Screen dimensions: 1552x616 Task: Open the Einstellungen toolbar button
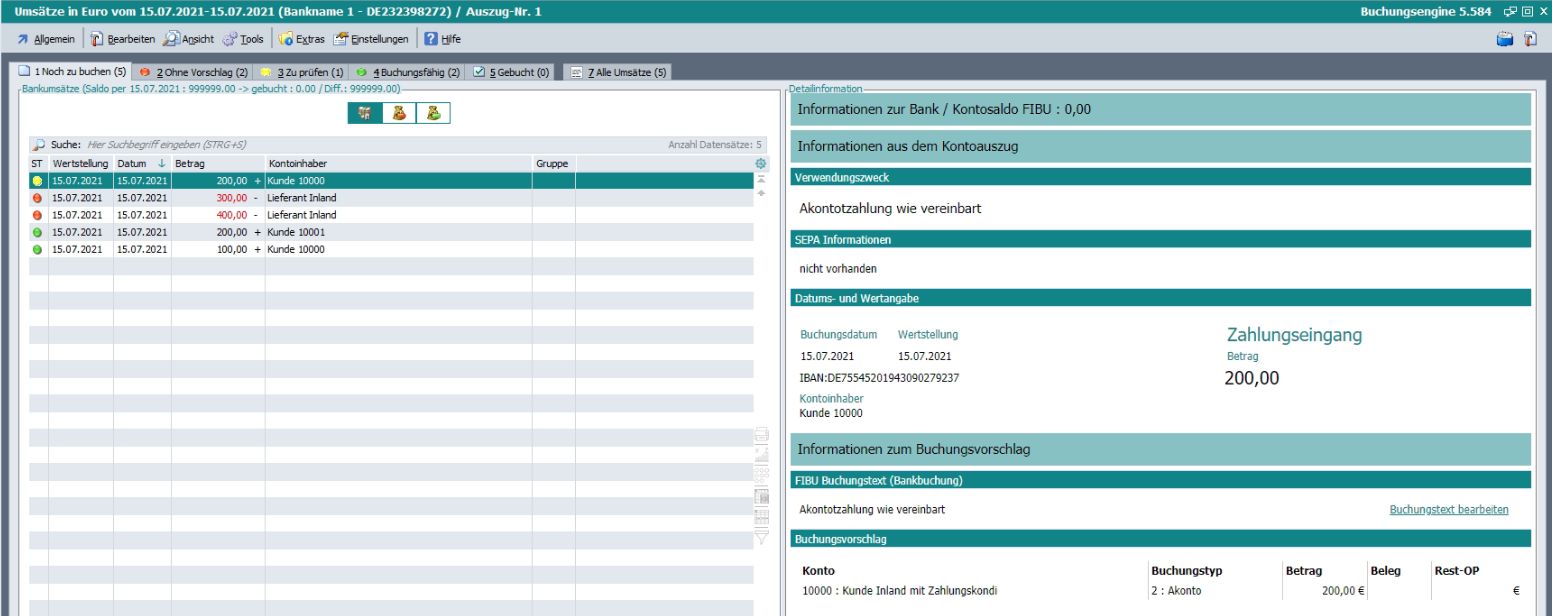(371, 40)
